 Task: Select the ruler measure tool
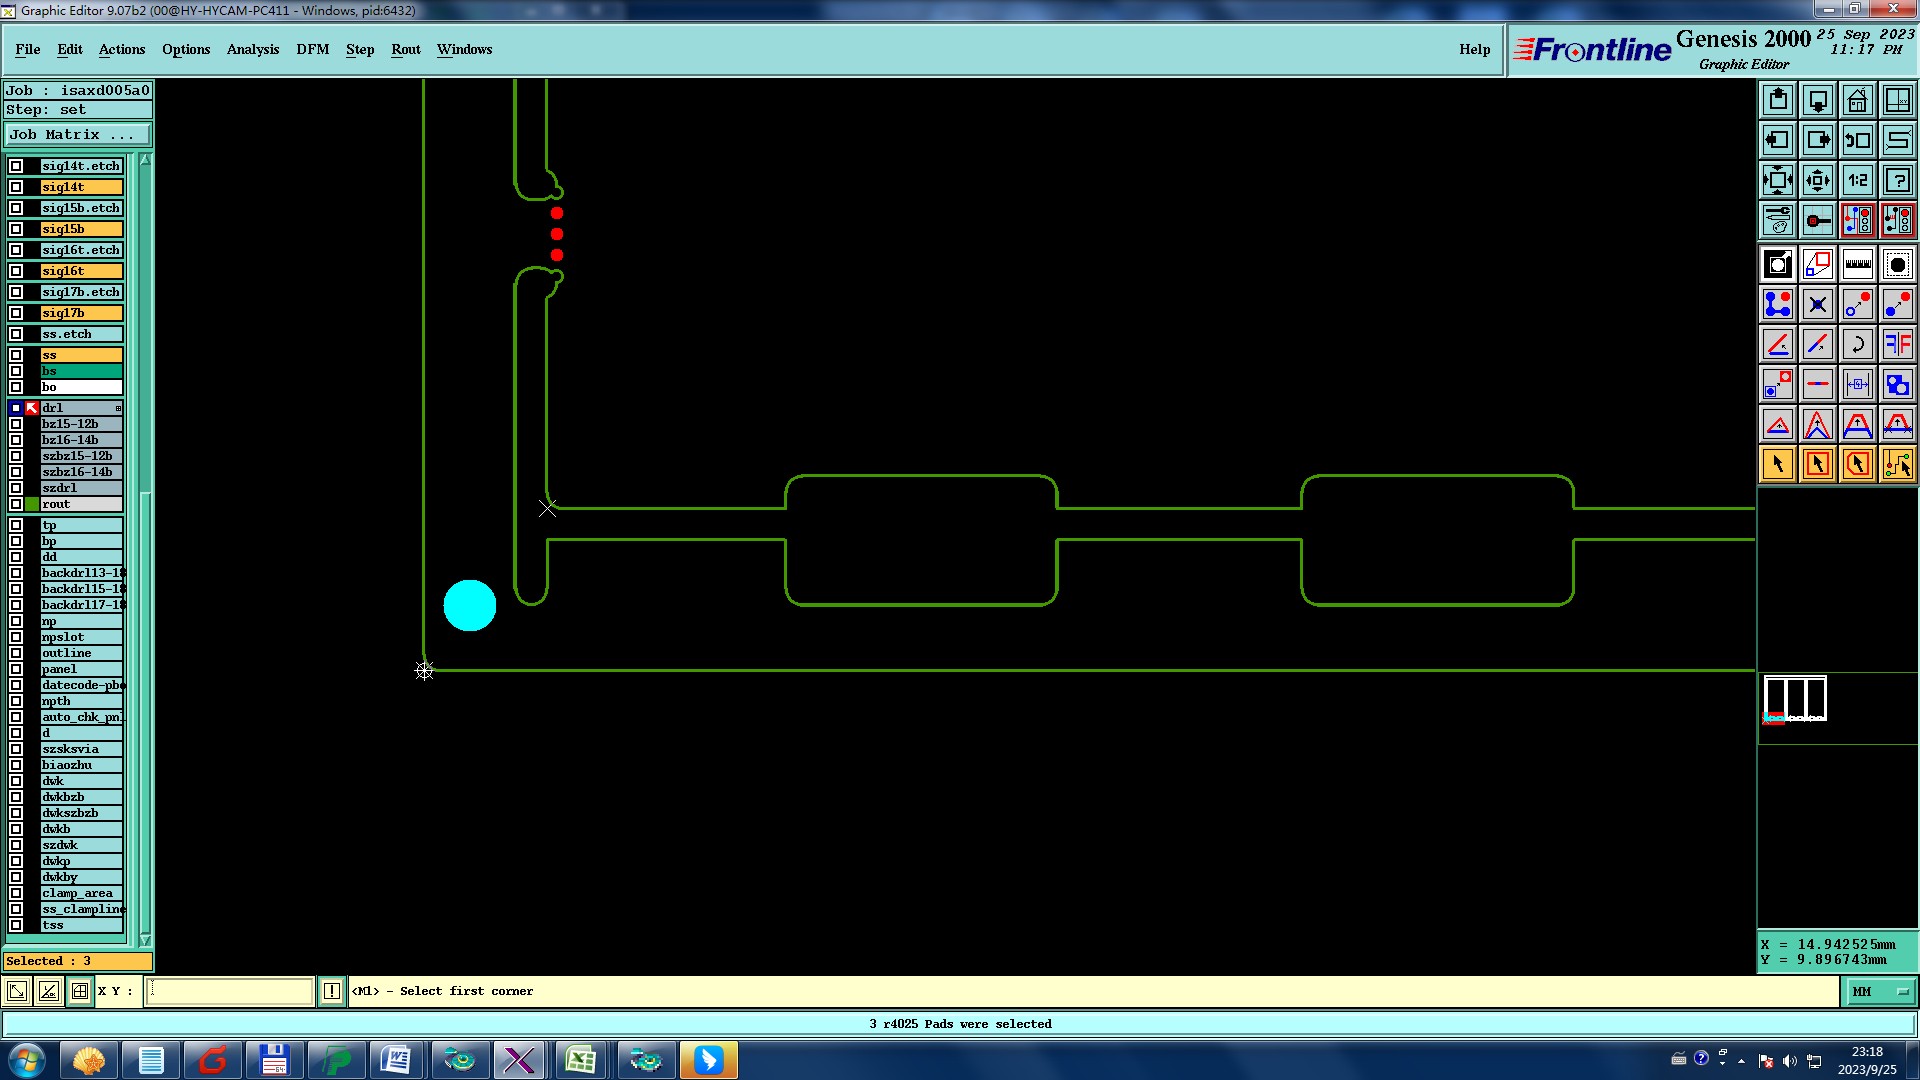click(x=1857, y=265)
